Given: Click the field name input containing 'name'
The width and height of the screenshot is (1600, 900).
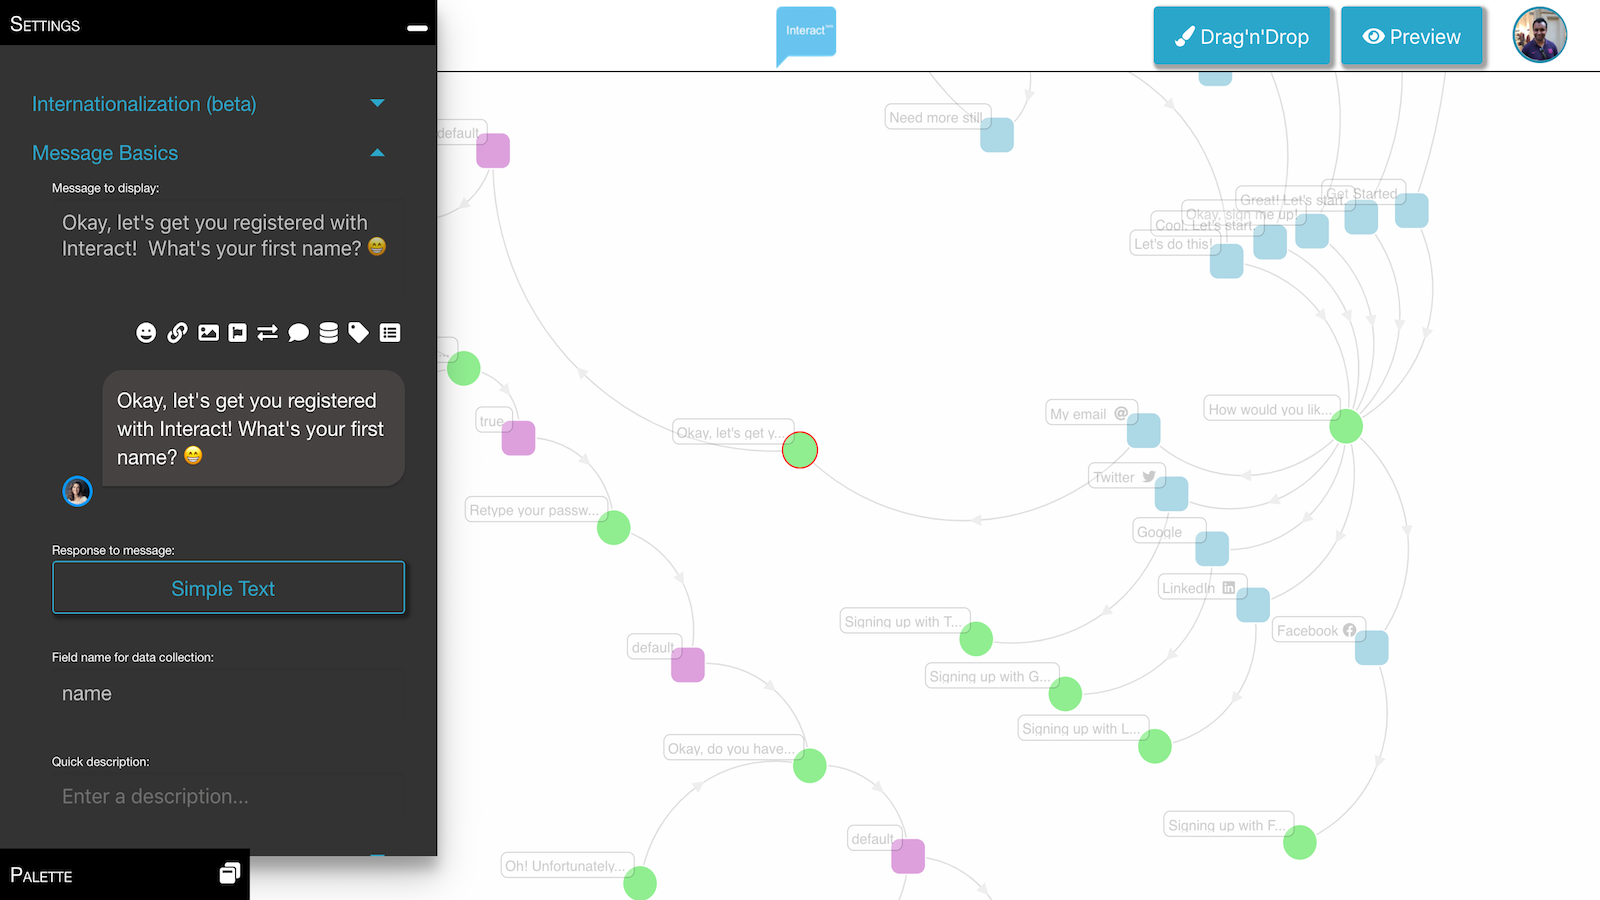Looking at the screenshot, I should click(x=228, y=694).
